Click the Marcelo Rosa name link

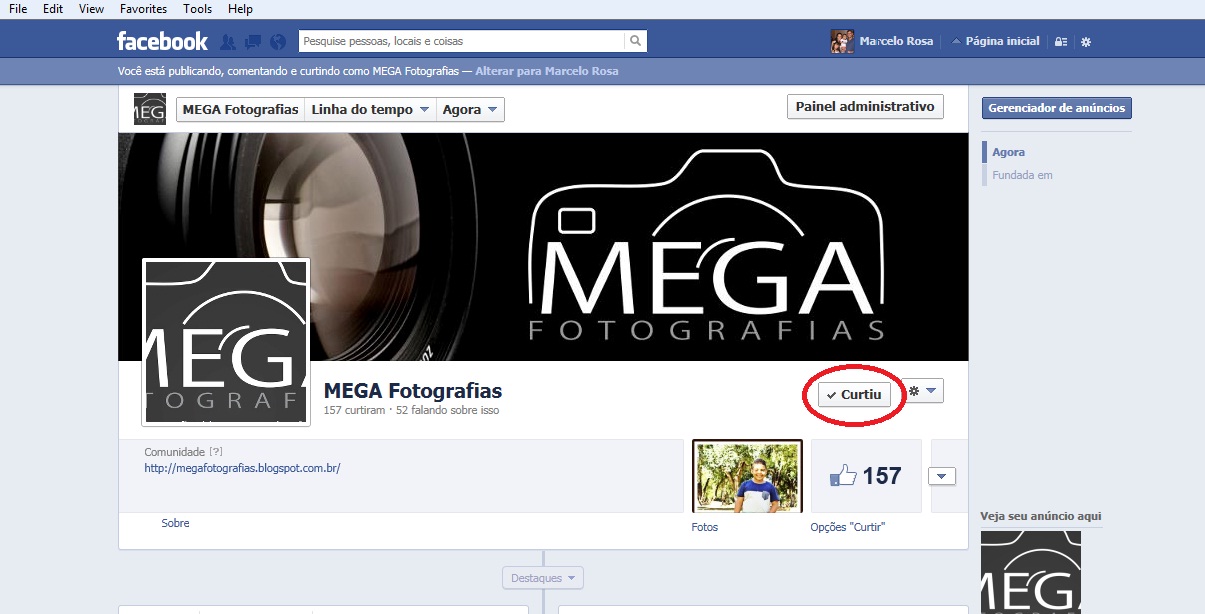click(897, 41)
